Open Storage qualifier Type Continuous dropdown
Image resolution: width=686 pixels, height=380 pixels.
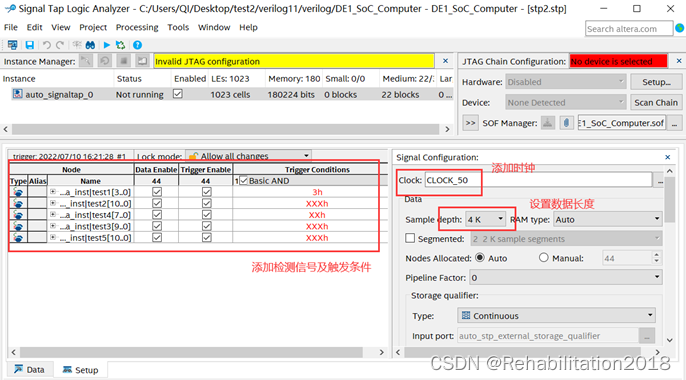coord(556,315)
